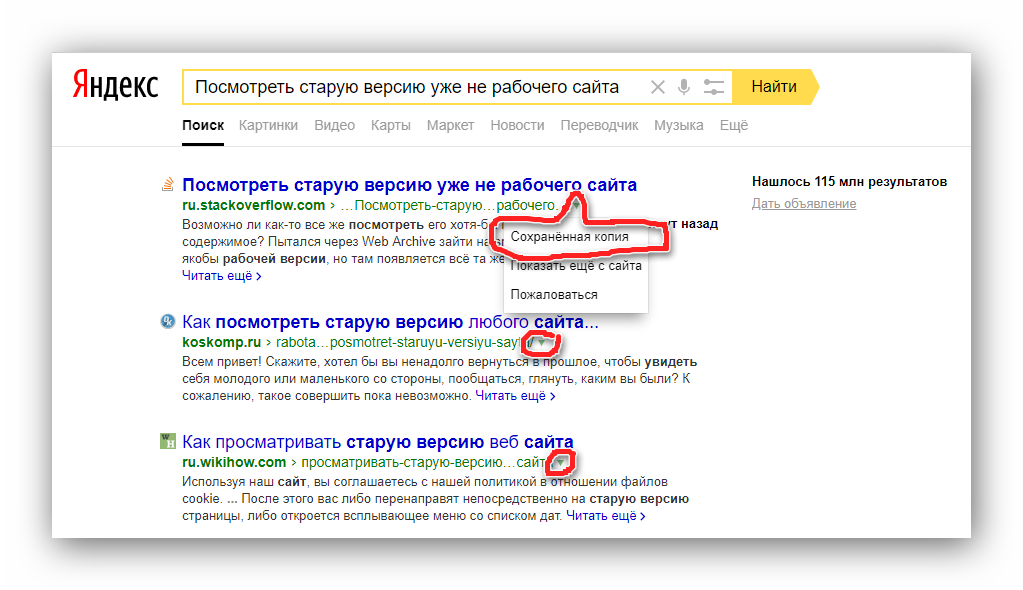Click the wikiHow favicon
This screenshot has width=1023, height=590.
(x=168, y=441)
